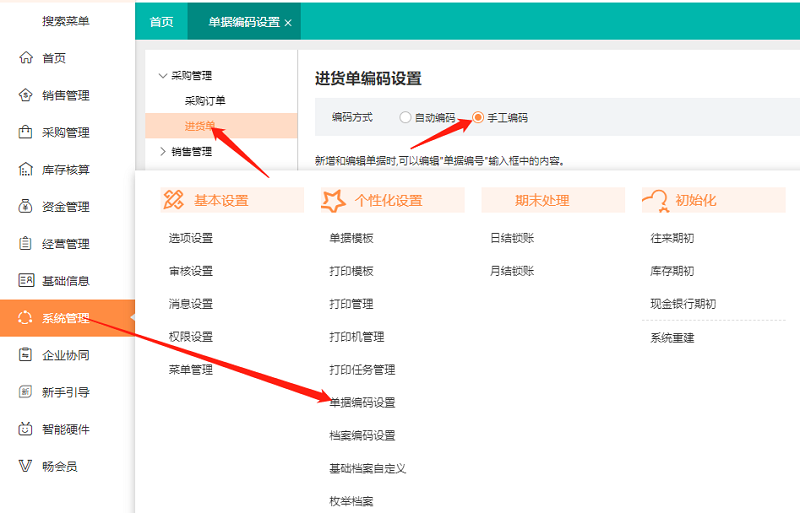Expand the 销售管理 tree node
The height and width of the screenshot is (513, 800).
pos(163,152)
